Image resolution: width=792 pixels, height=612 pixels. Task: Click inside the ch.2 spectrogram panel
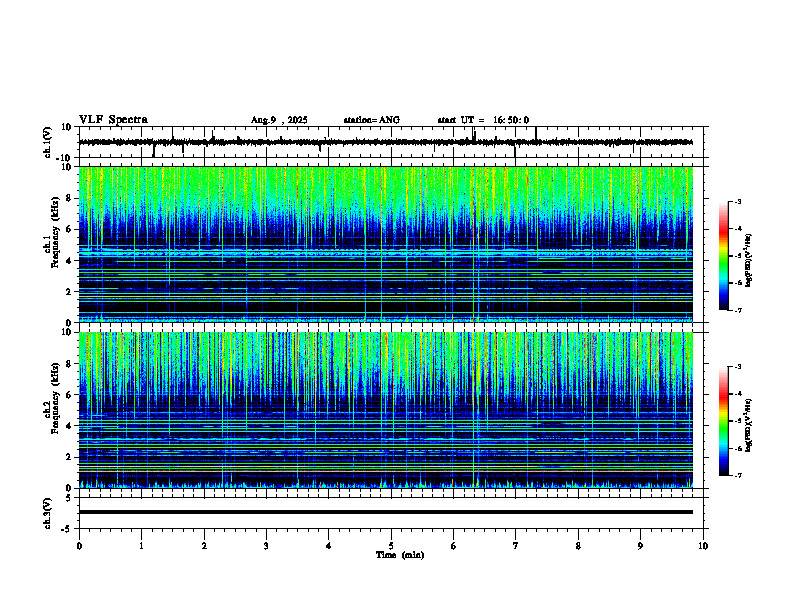coord(386,410)
